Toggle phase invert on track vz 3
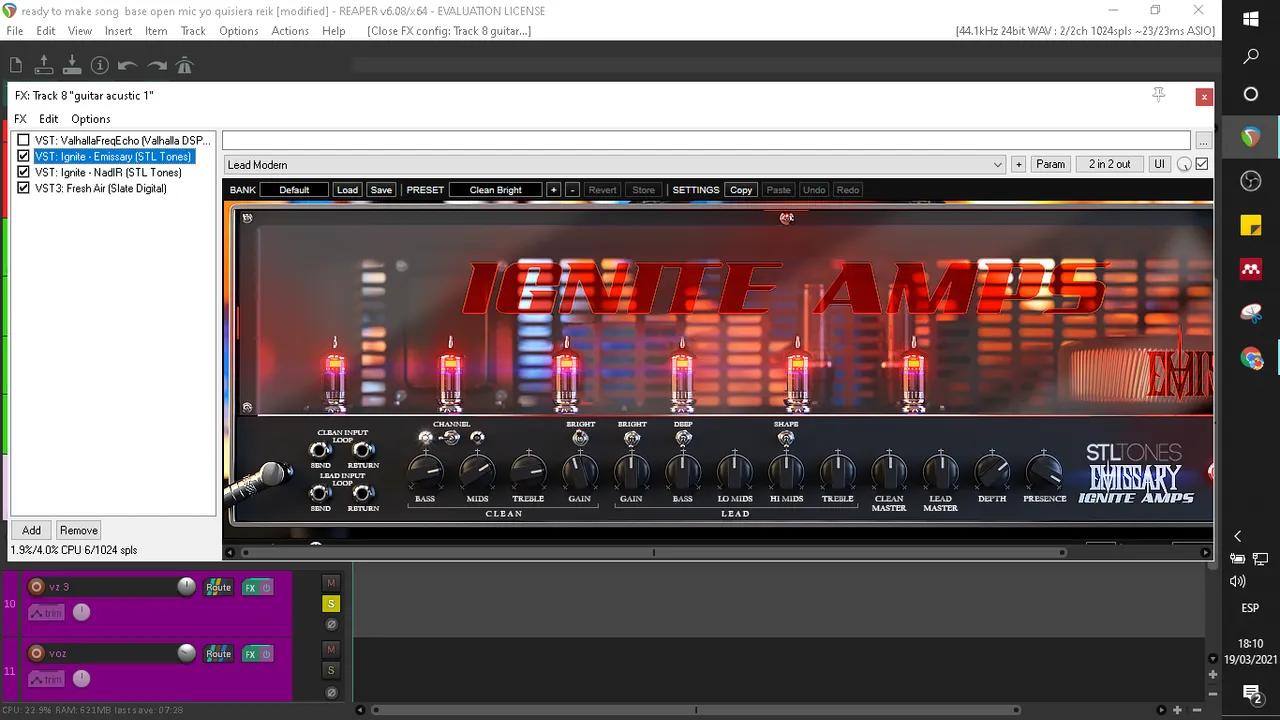1280x720 pixels. coord(331,625)
